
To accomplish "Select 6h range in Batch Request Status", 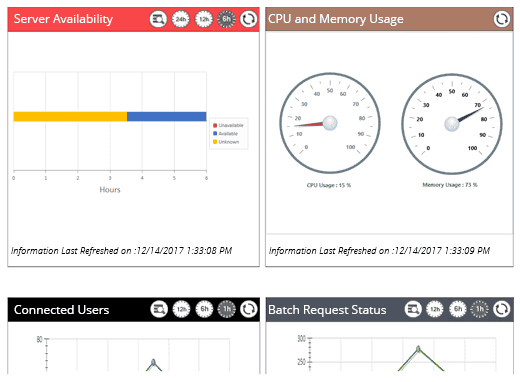I will 458,309.
